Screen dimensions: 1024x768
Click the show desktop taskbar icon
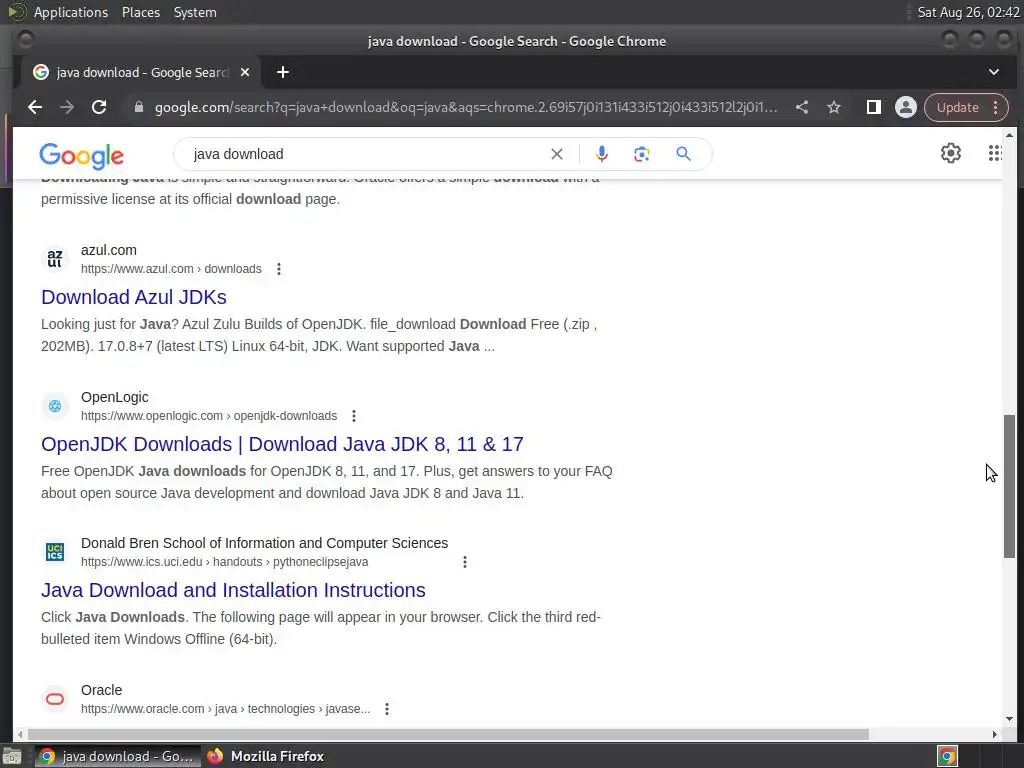[x=12, y=756]
